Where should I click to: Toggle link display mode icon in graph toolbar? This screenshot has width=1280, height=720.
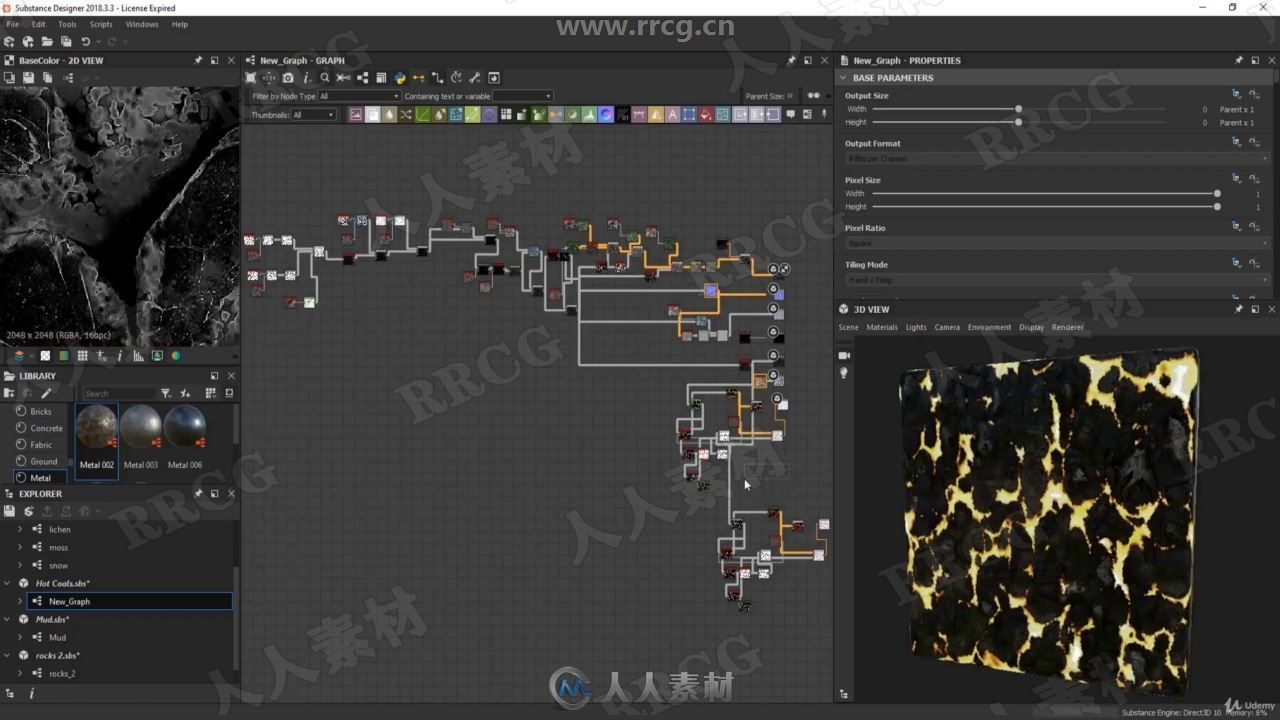[437, 78]
